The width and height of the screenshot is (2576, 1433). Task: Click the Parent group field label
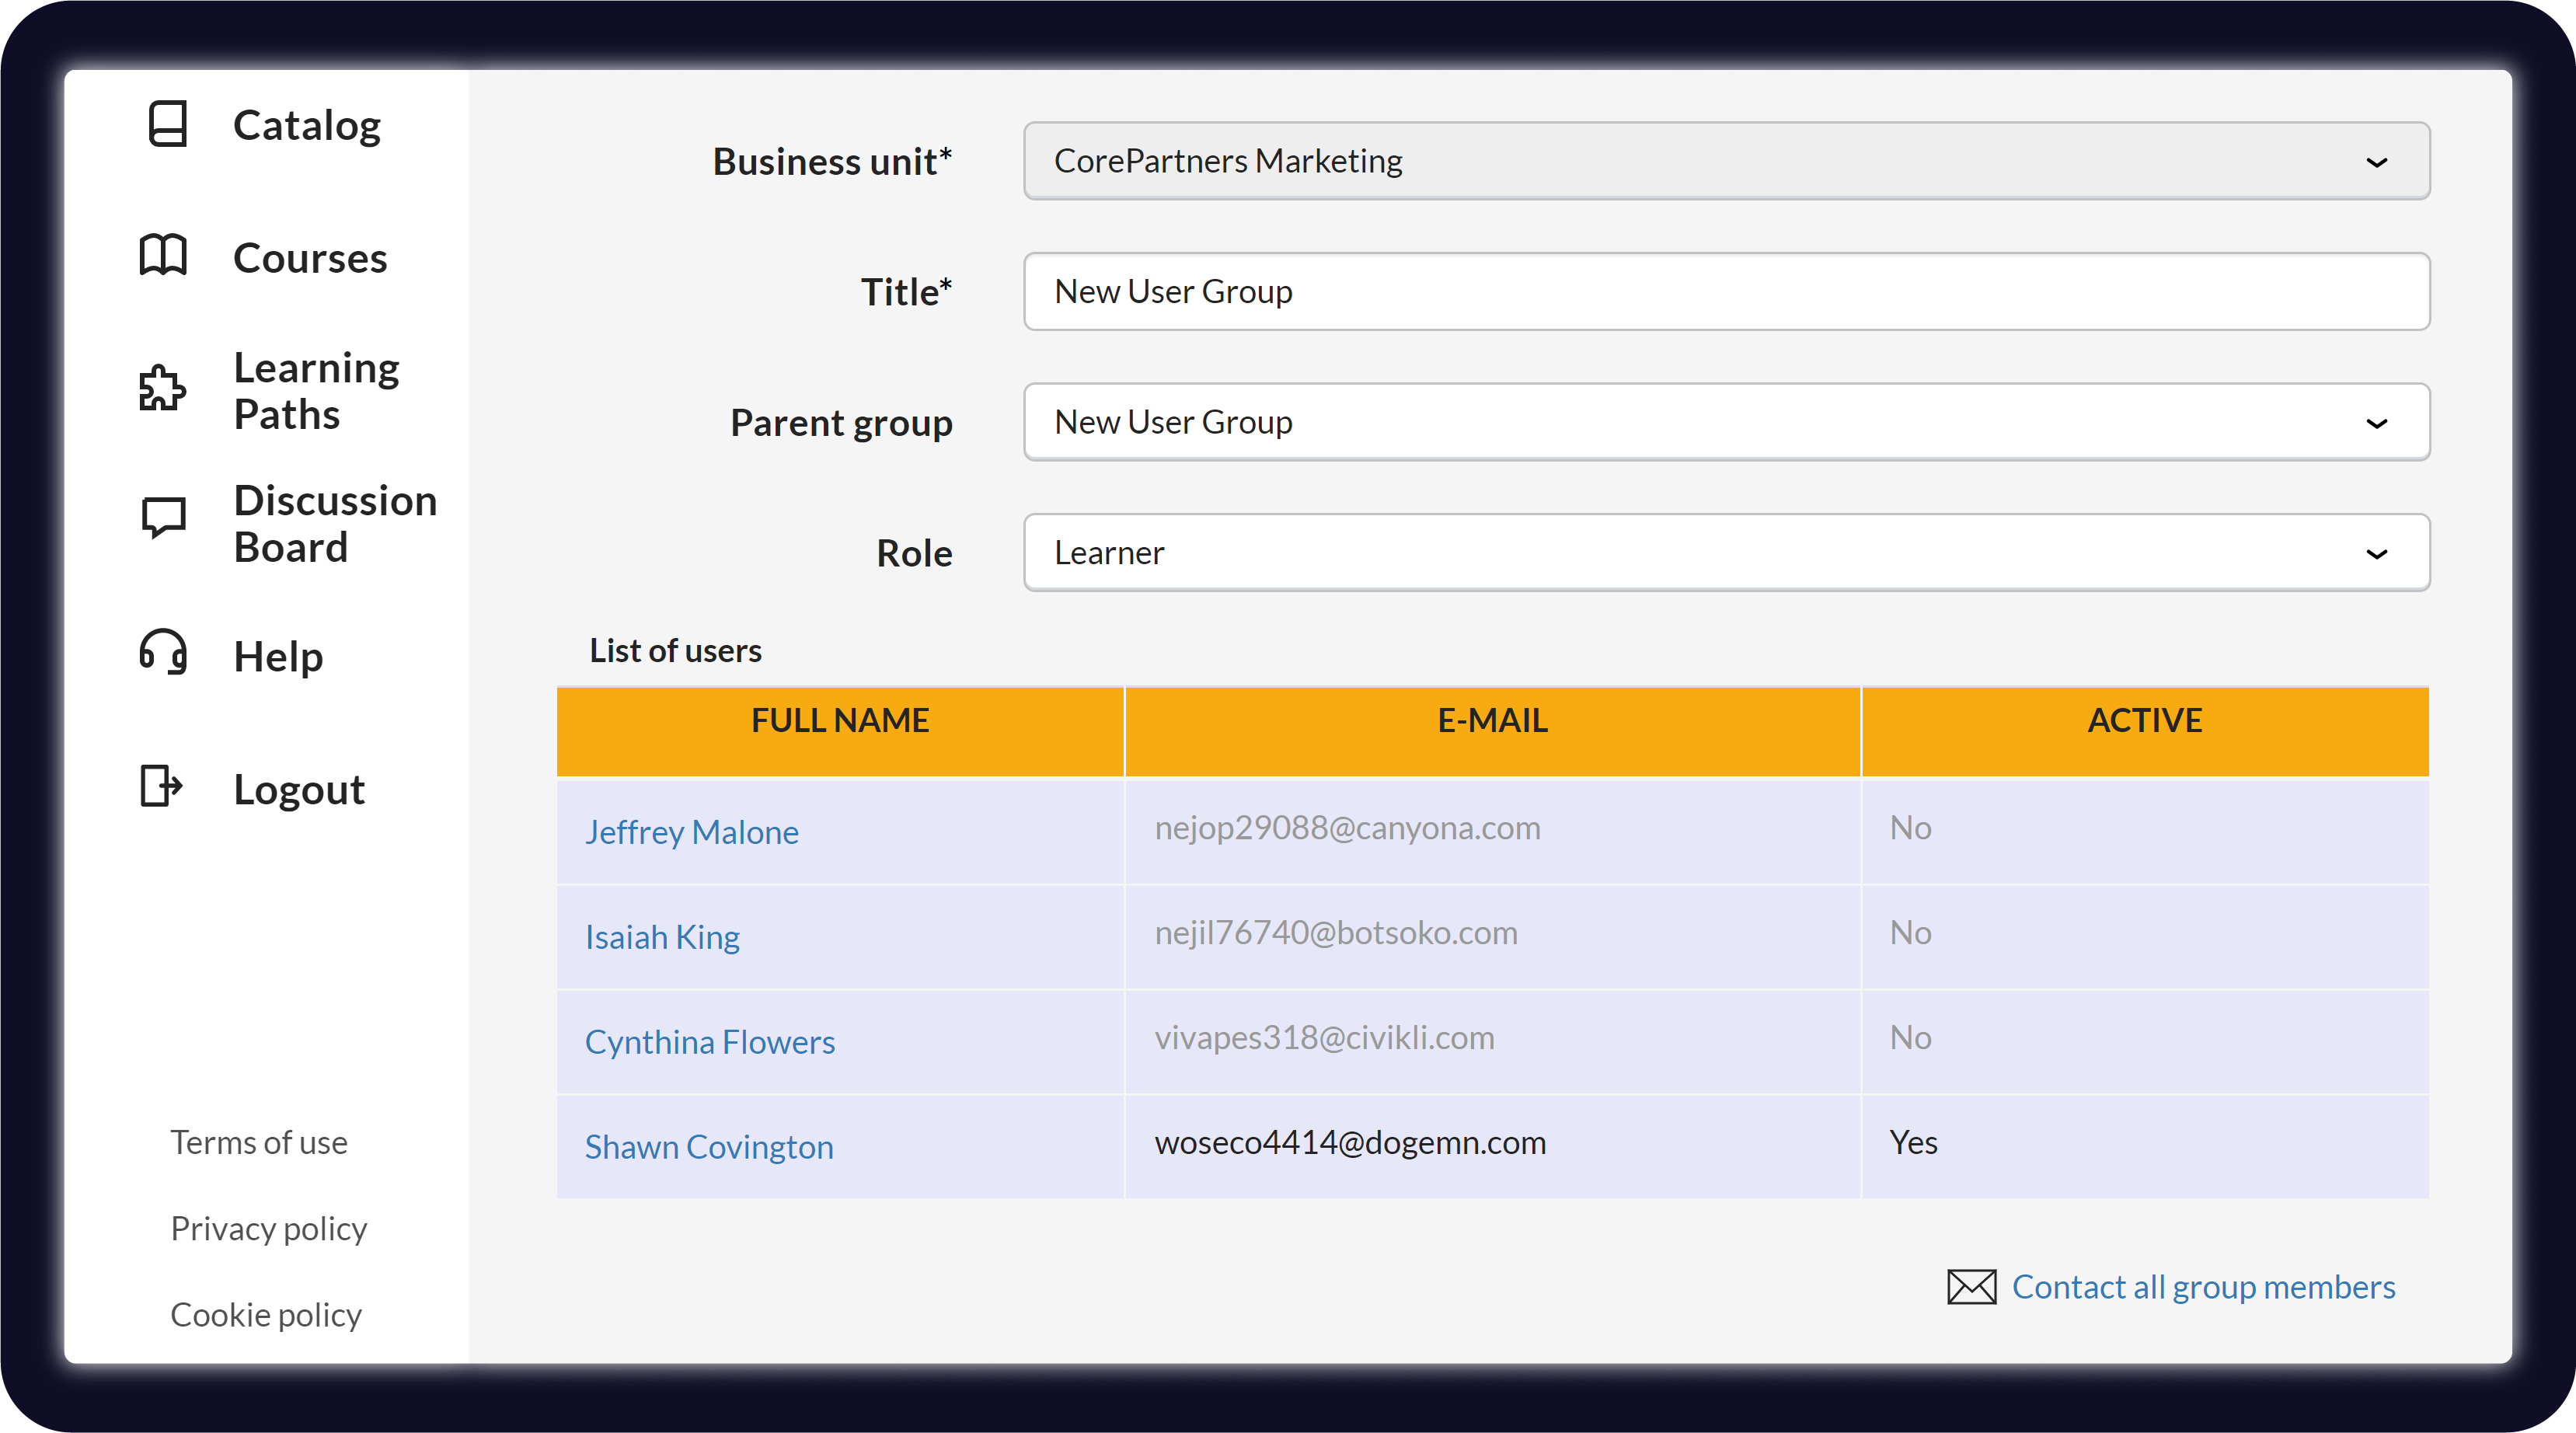pos(841,423)
